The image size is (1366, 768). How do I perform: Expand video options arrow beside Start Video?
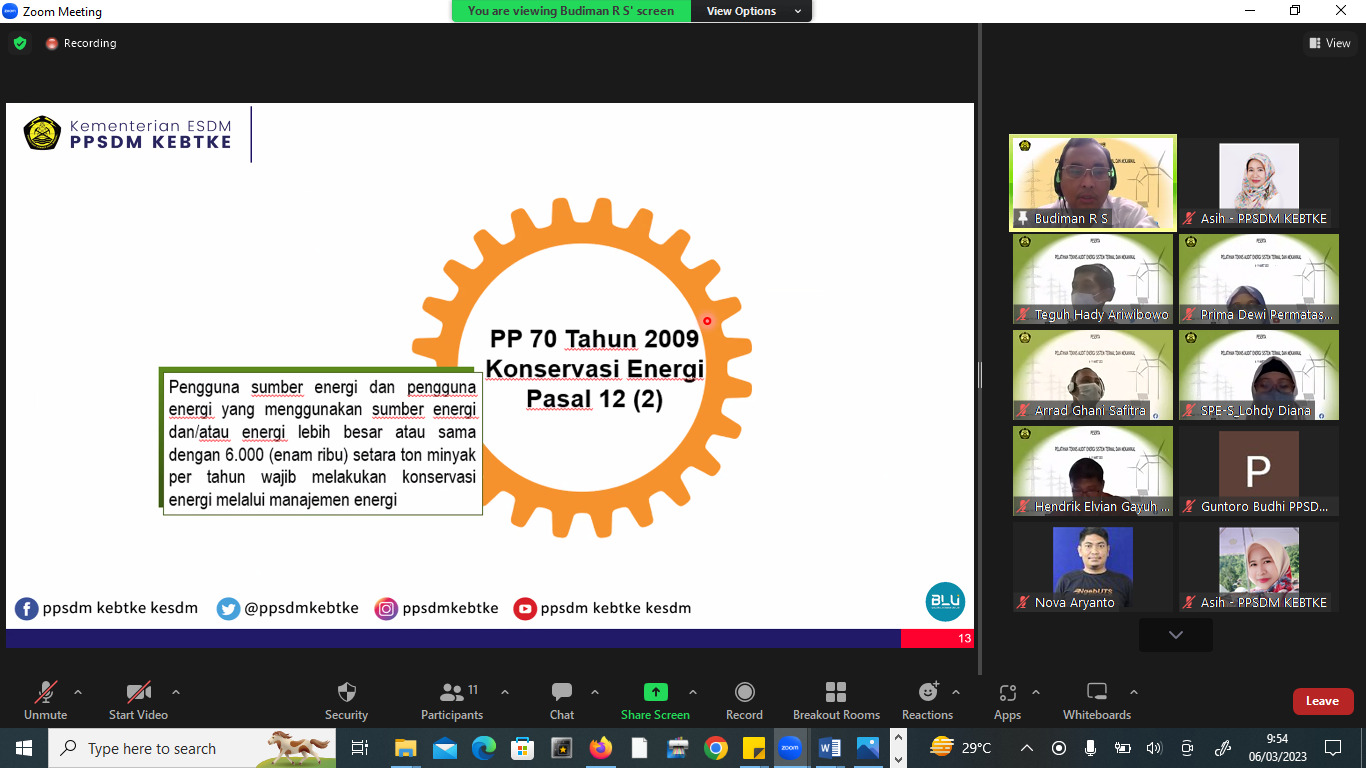point(176,692)
